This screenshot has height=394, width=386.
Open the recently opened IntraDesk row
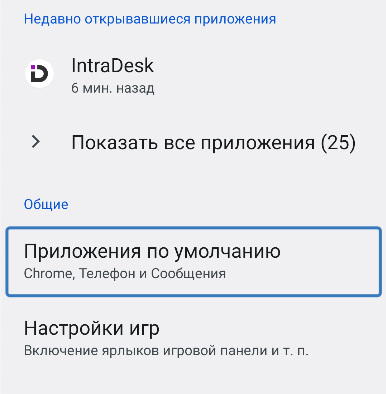click(x=193, y=75)
